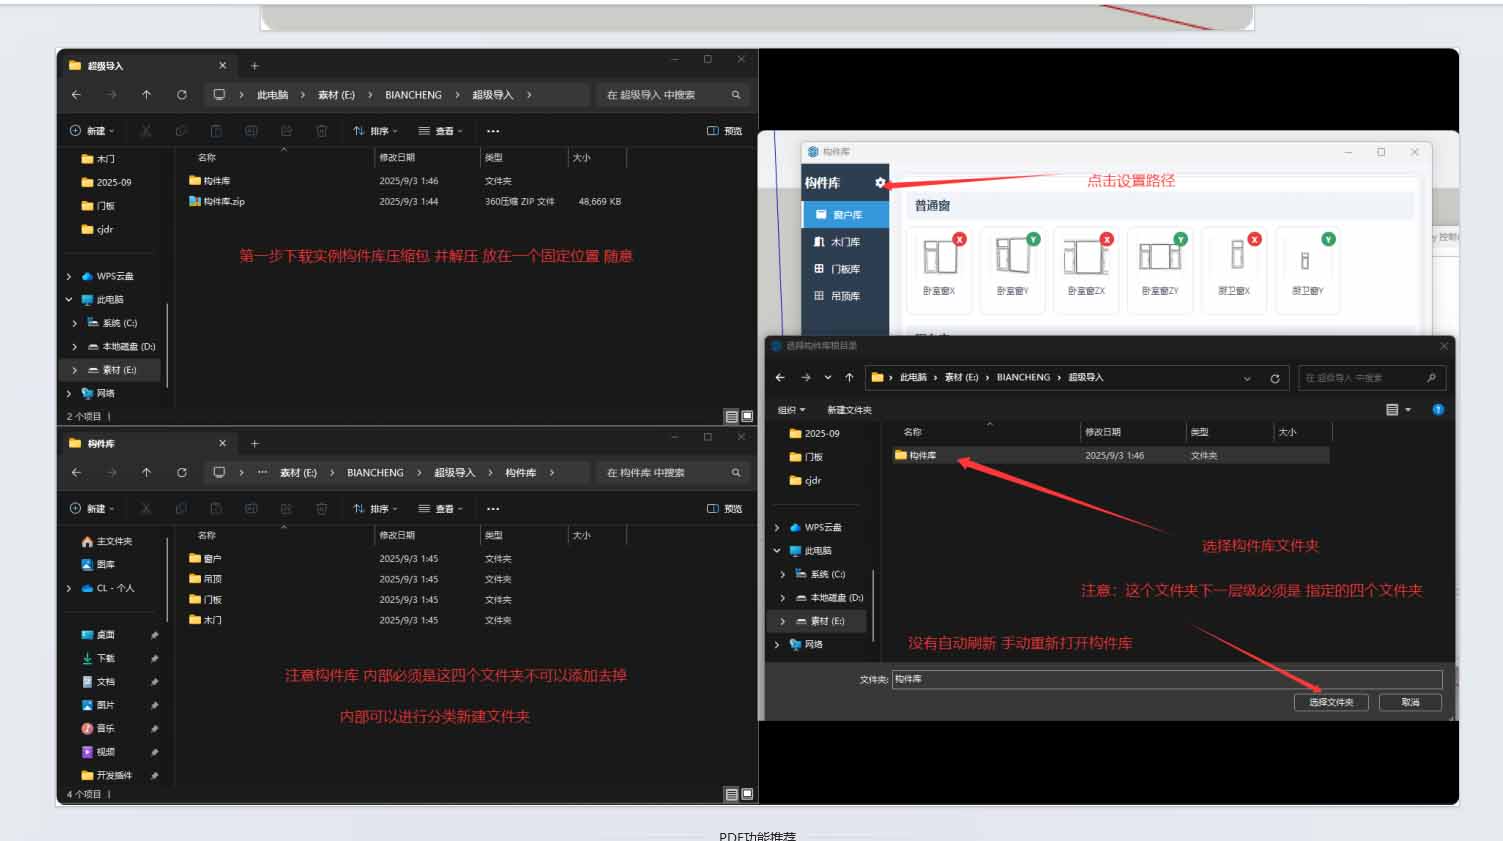Click the 取消 button in the dialog

pyautogui.click(x=1410, y=702)
